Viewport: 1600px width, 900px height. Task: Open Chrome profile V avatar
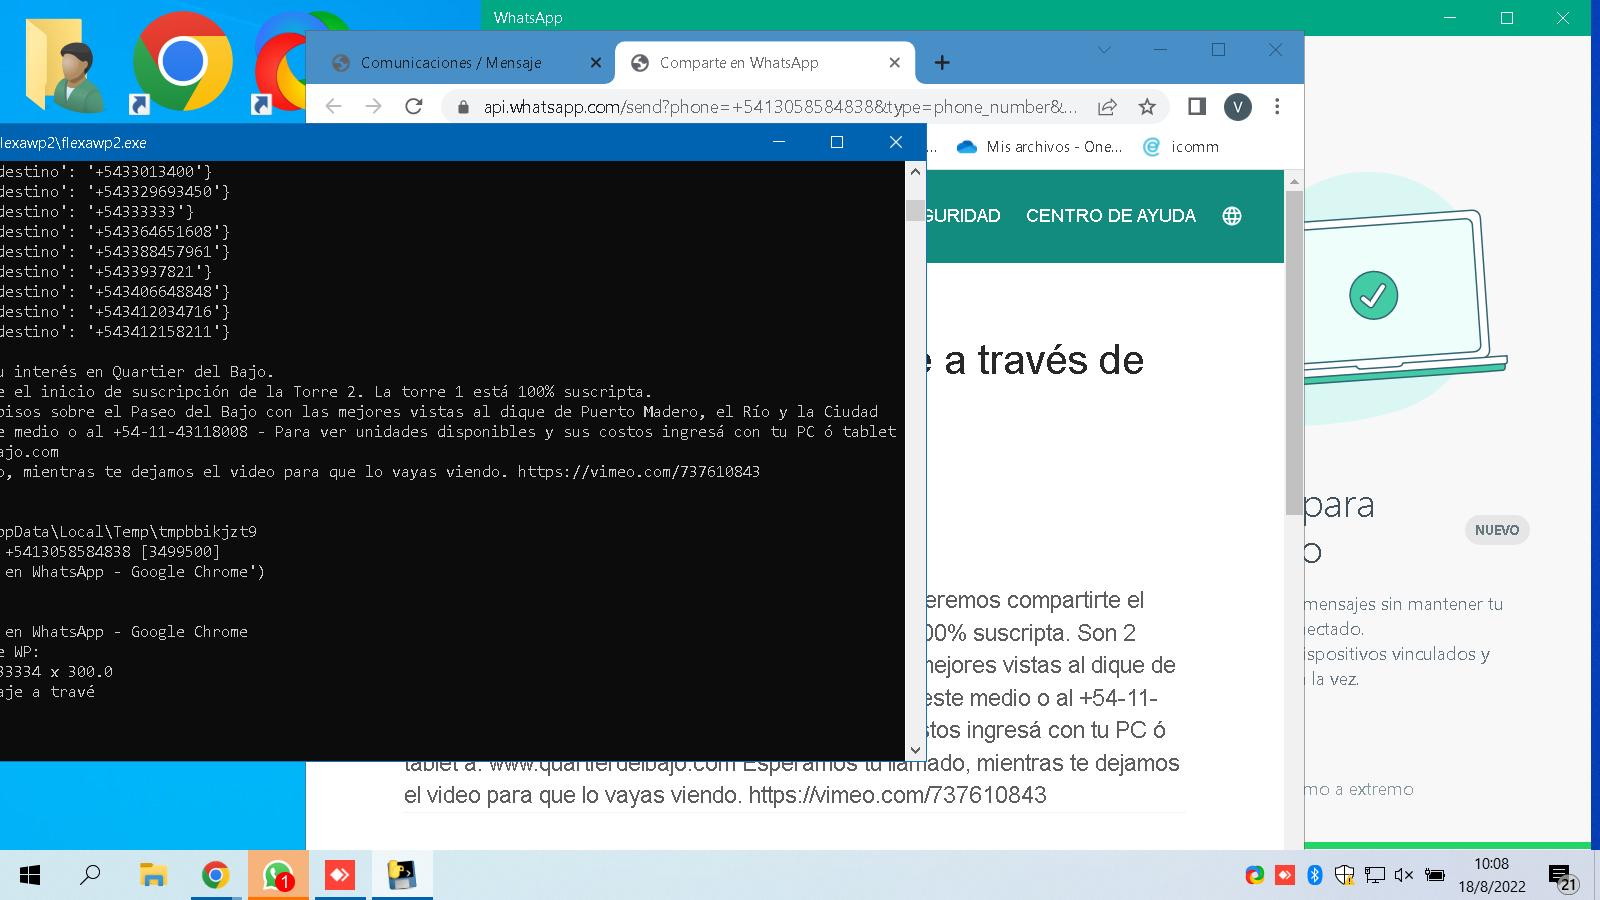(1237, 106)
